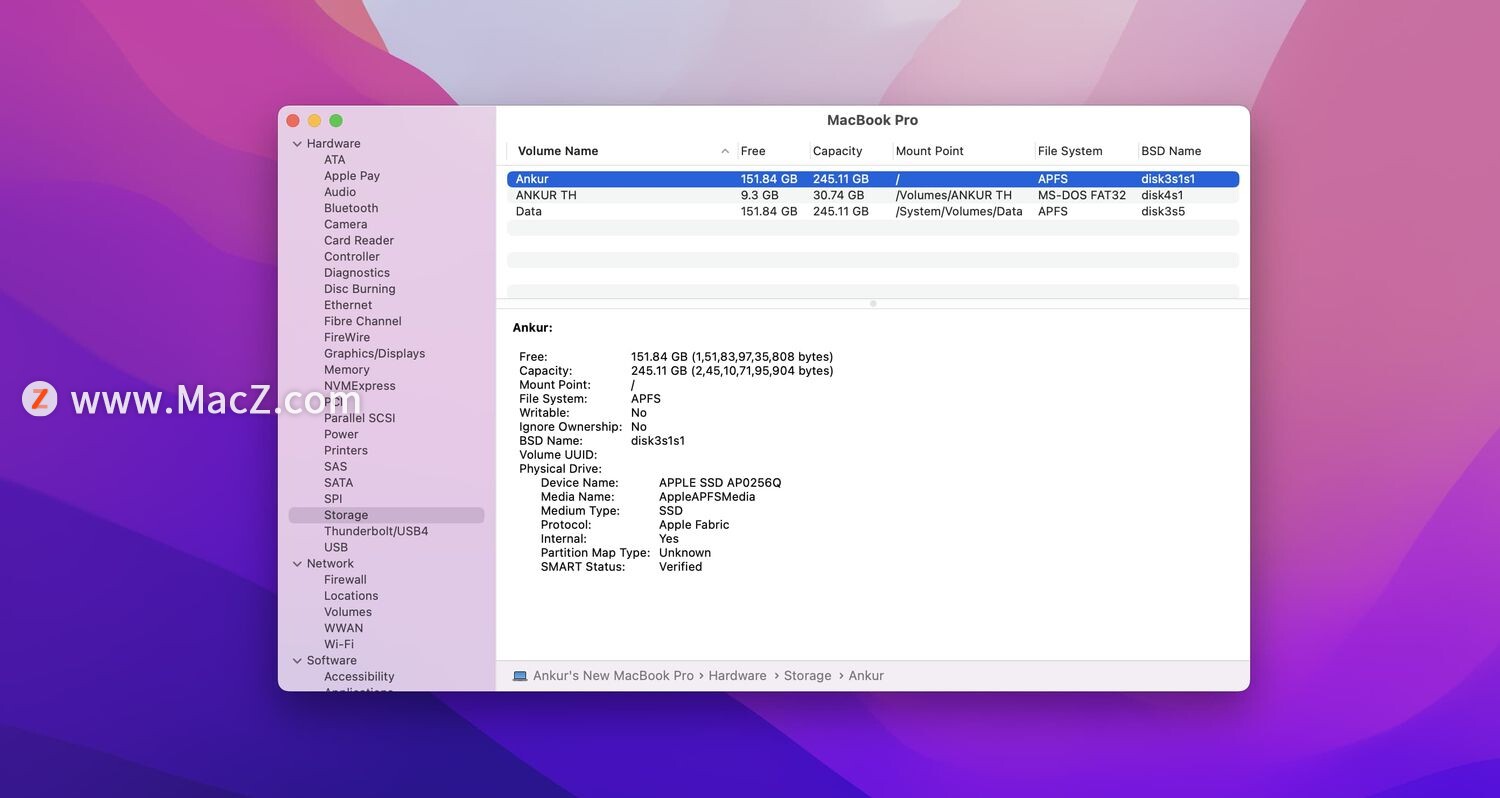Collapse the Hardware section in the sidebar

point(297,144)
